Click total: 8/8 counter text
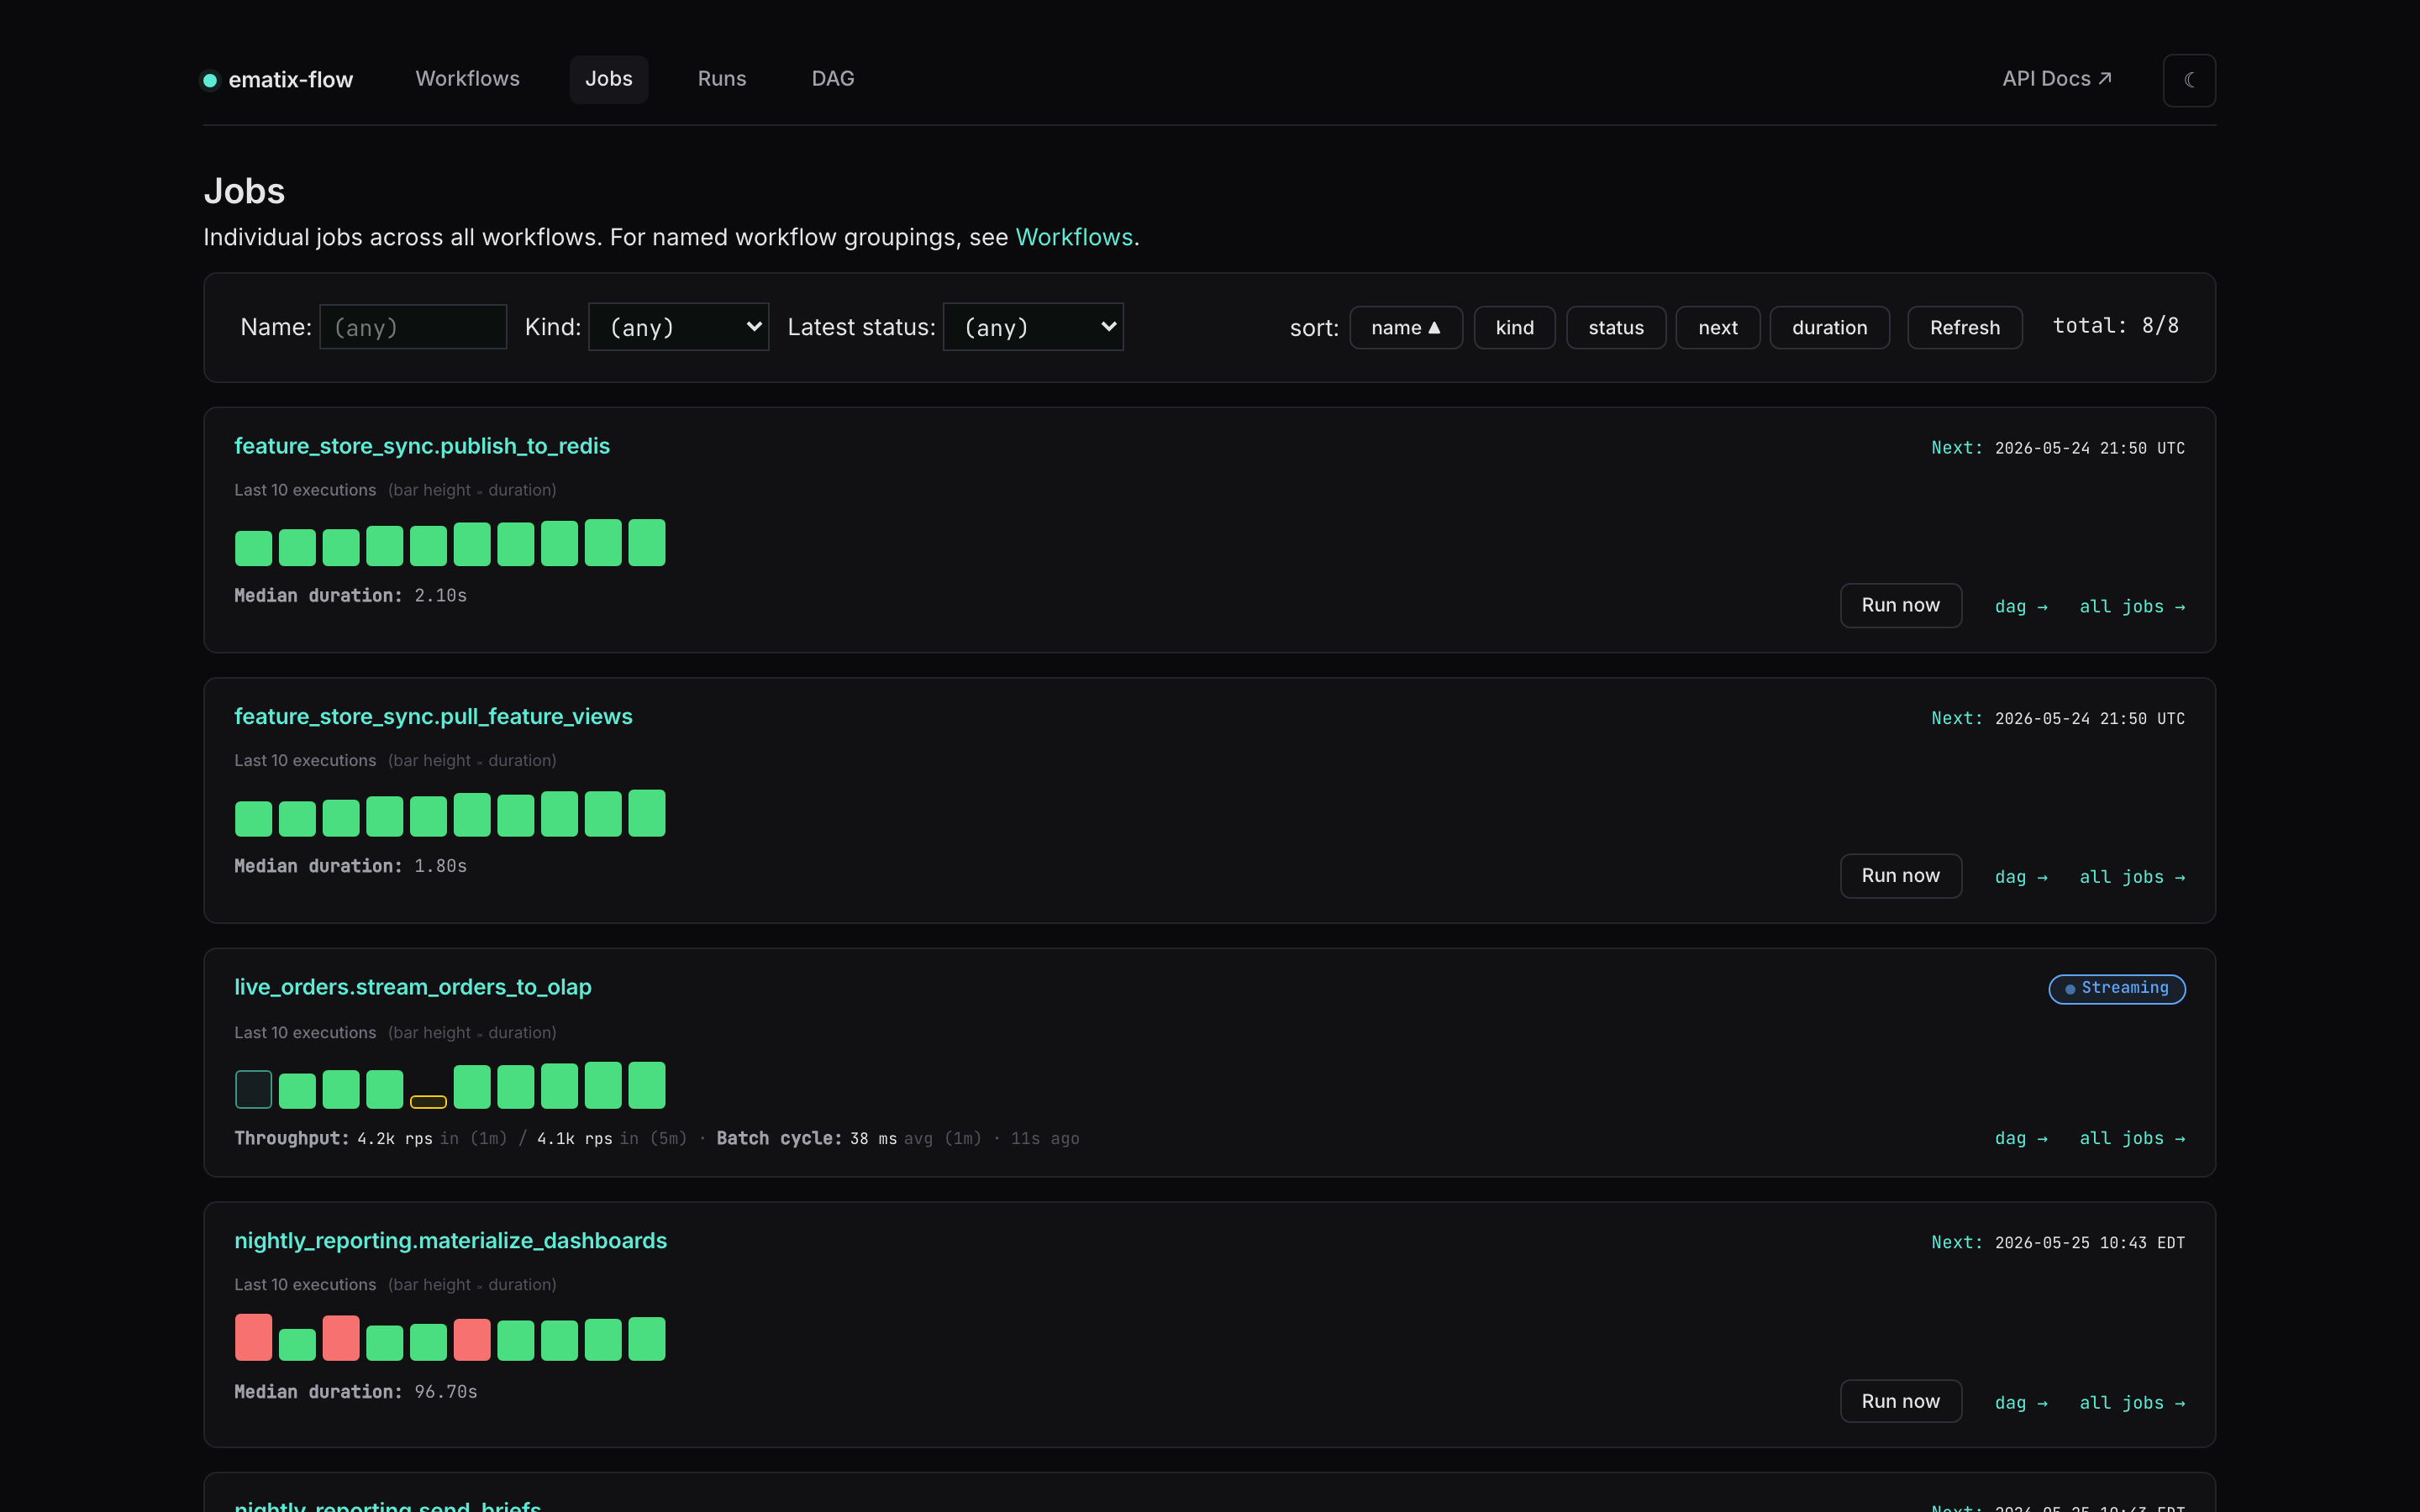 [x=2115, y=326]
